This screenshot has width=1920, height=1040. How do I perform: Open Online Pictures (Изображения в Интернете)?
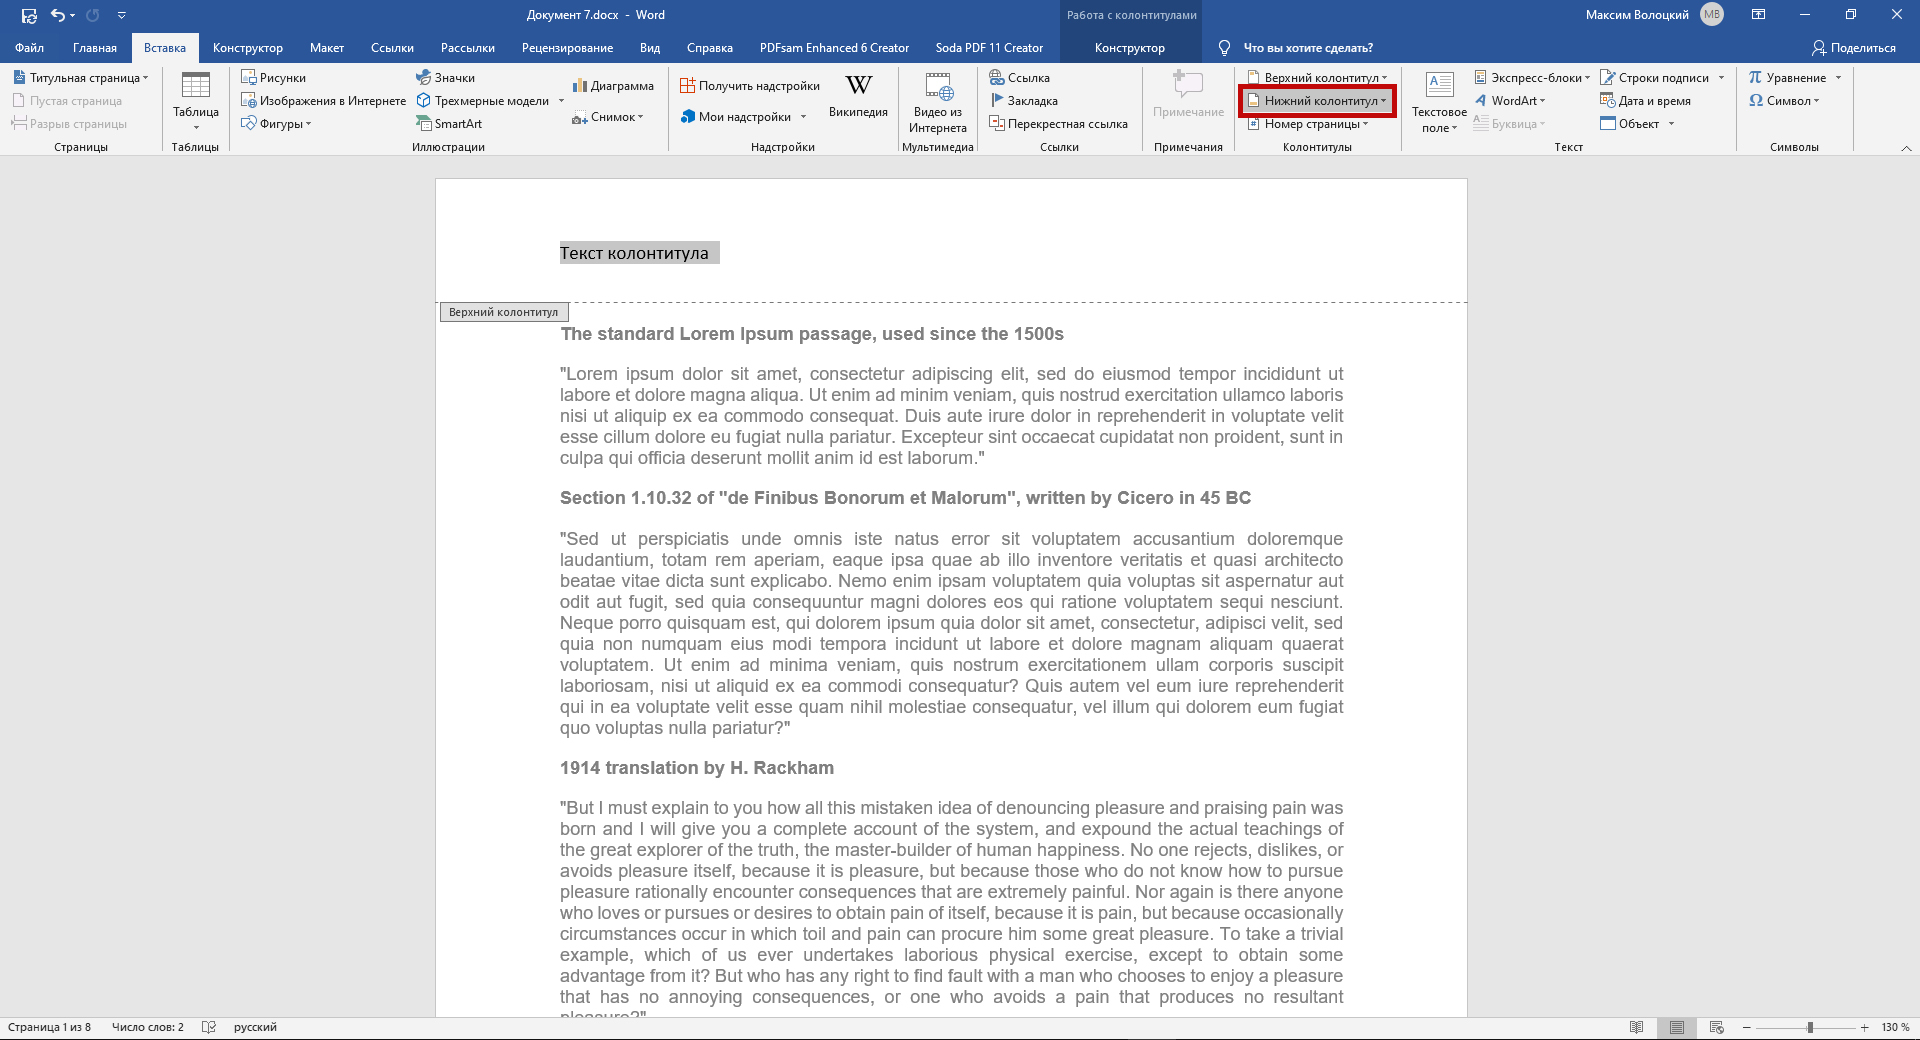(x=323, y=100)
